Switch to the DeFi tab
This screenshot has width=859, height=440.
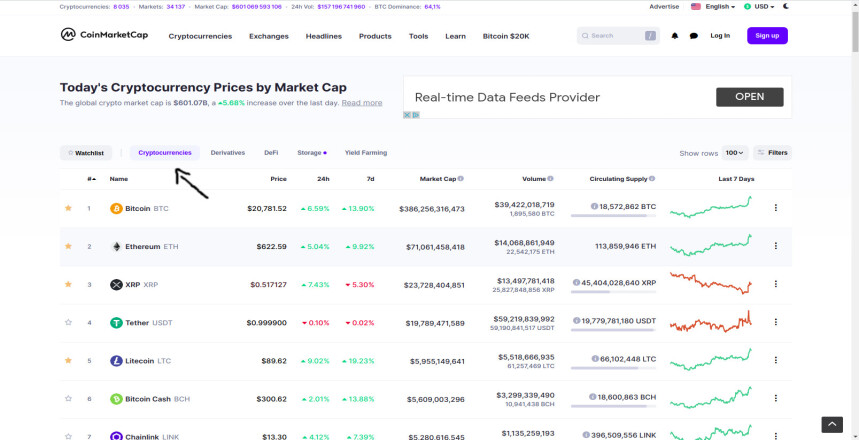[x=271, y=153]
